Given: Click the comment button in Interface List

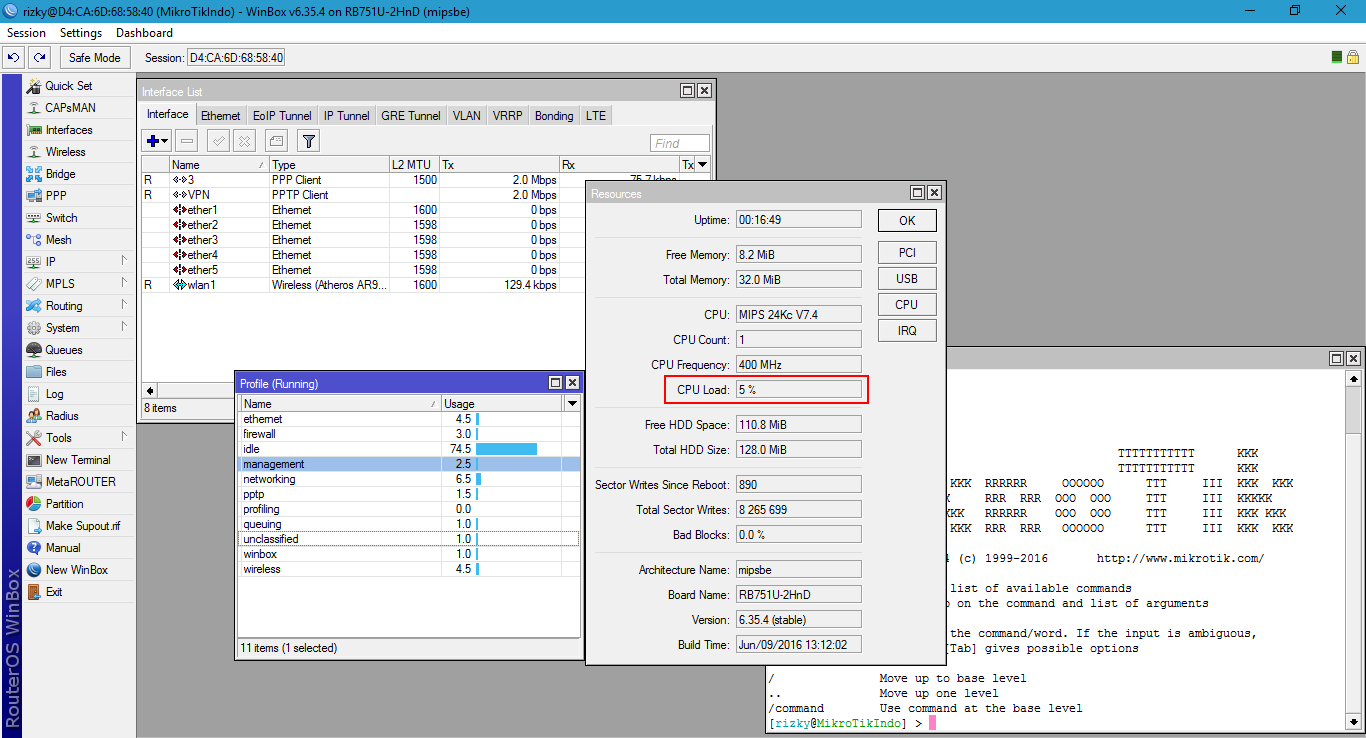Looking at the screenshot, I should click(x=277, y=141).
